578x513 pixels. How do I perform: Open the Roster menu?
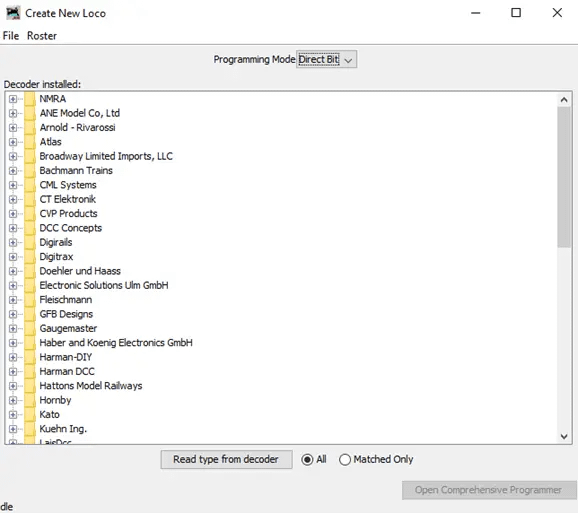click(x=42, y=36)
